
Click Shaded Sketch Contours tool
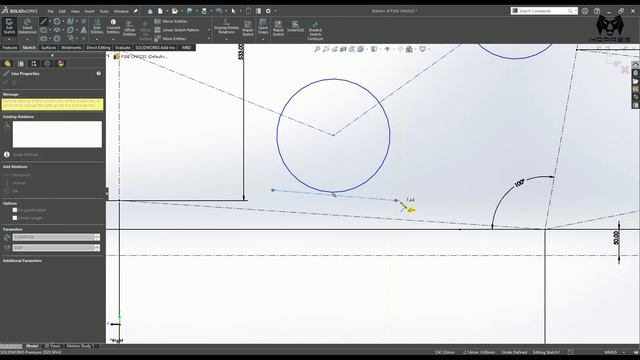click(315, 30)
